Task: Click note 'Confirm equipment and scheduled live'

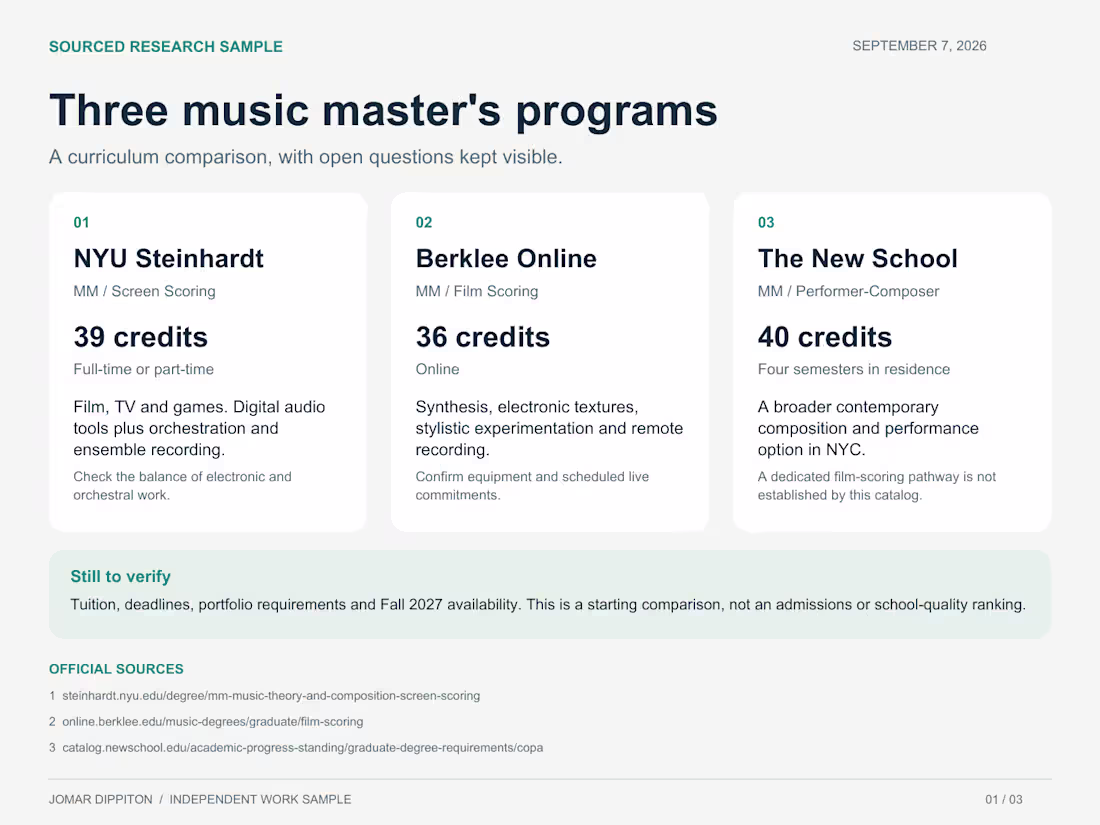Action: (x=532, y=485)
